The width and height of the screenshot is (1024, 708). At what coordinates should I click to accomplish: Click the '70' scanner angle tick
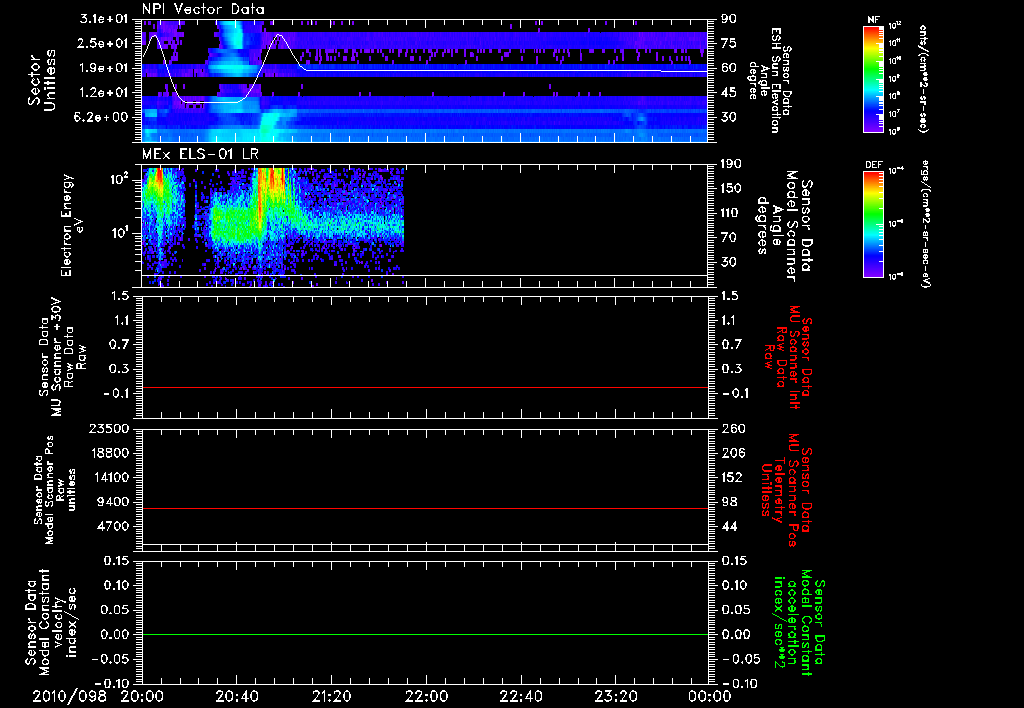[729, 238]
